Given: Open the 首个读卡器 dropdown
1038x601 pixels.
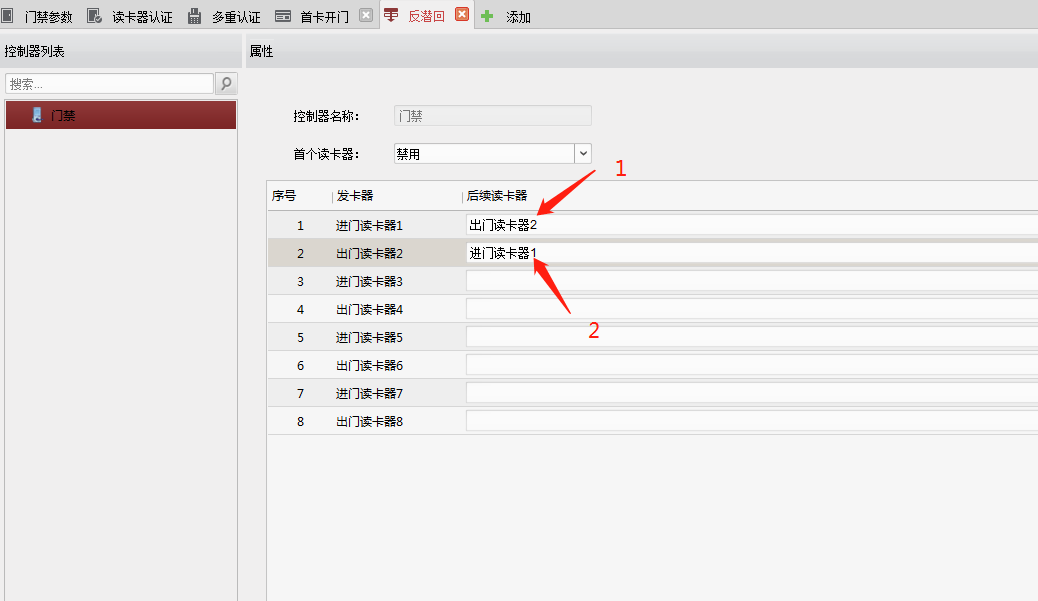Looking at the screenshot, I should tap(492, 153).
